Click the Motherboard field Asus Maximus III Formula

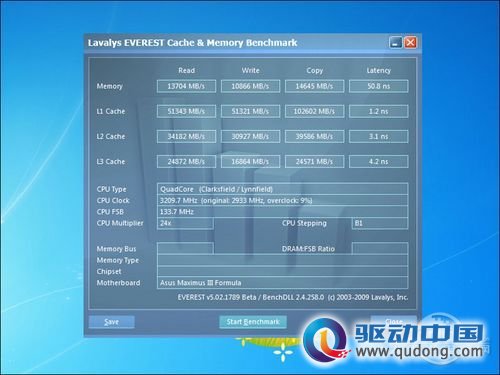point(282,283)
